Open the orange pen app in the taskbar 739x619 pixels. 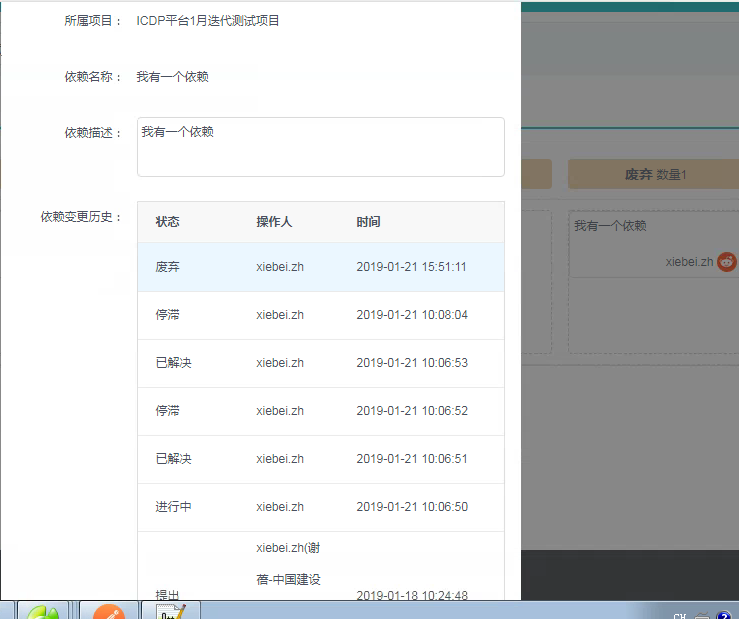click(x=109, y=611)
